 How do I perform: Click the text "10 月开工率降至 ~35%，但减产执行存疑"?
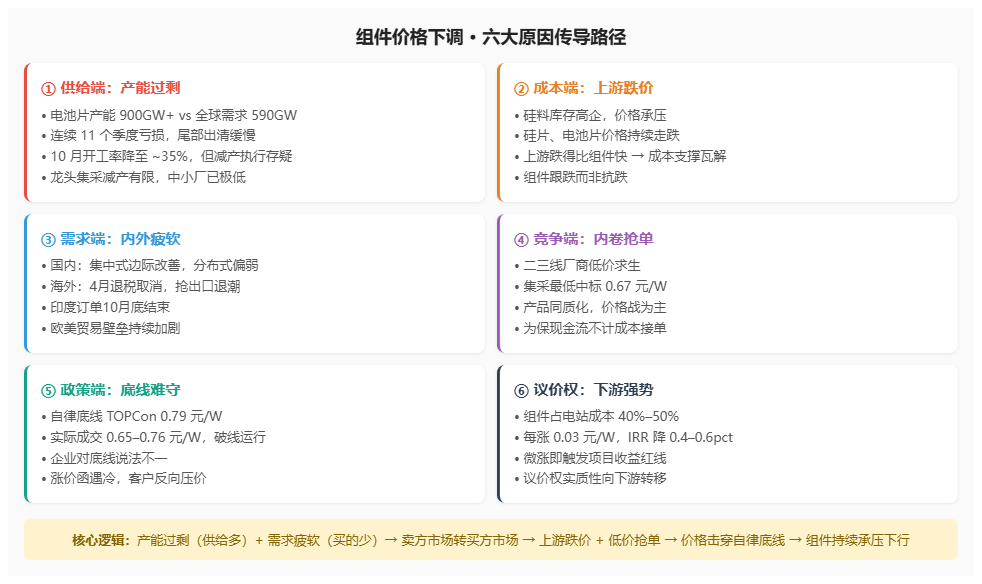point(167,156)
